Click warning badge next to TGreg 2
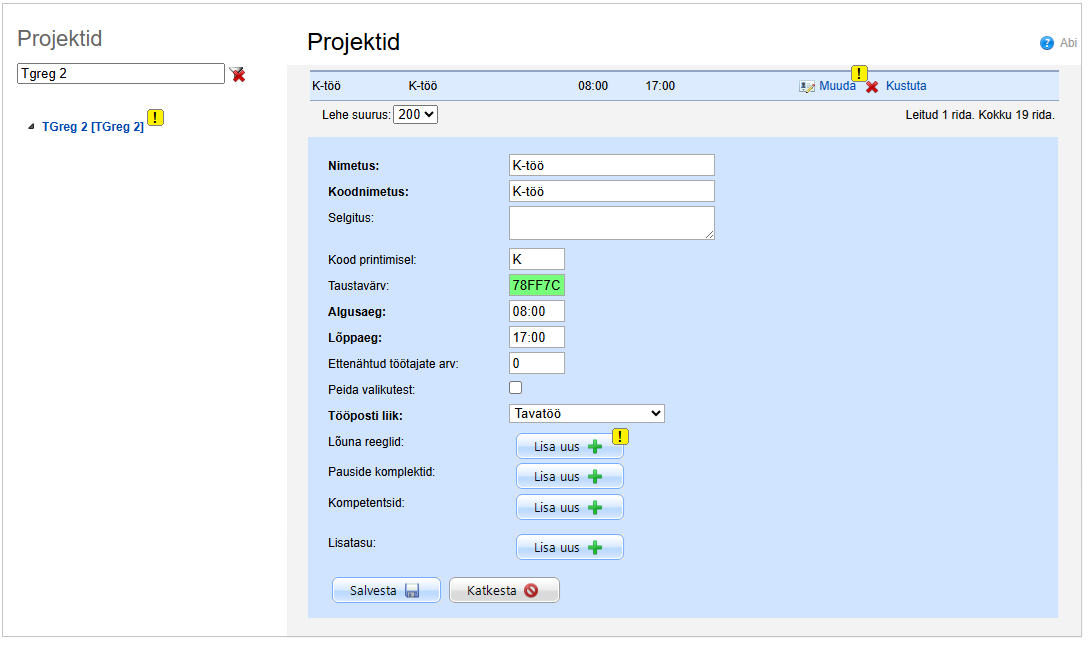The height and width of the screenshot is (645, 1089). 155,118
